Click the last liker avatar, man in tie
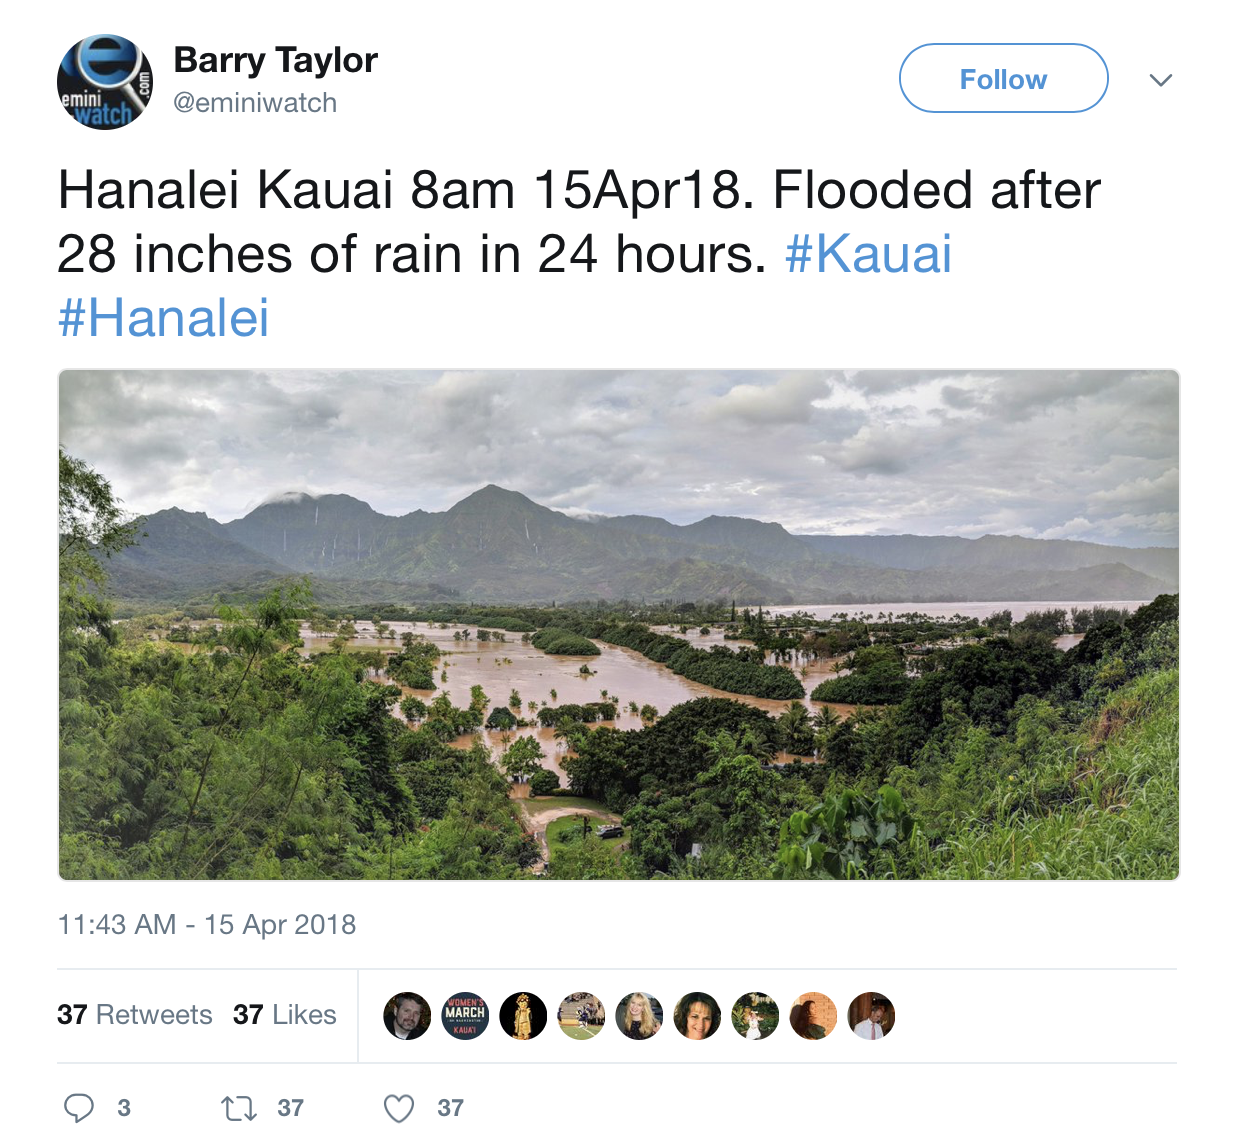1248x1142 pixels. tap(871, 1016)
